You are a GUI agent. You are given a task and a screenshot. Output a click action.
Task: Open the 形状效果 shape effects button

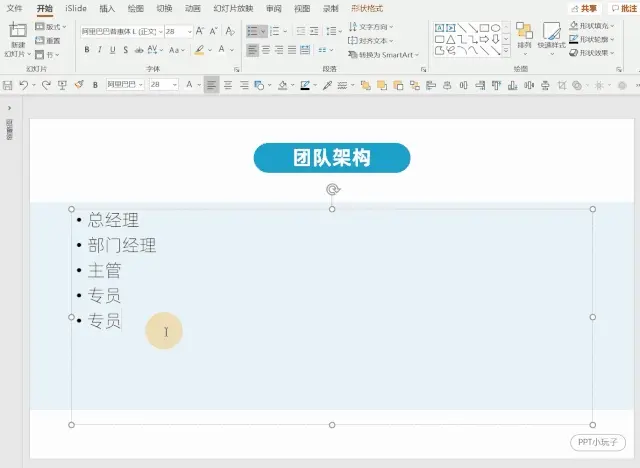tap(592, 53)
